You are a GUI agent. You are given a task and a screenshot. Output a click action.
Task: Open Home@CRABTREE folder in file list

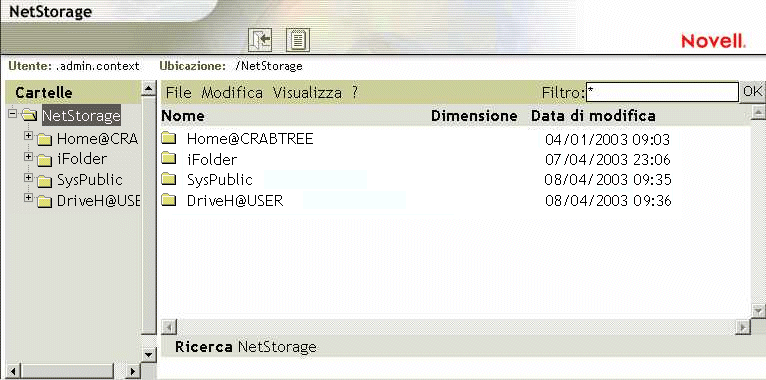250,139
